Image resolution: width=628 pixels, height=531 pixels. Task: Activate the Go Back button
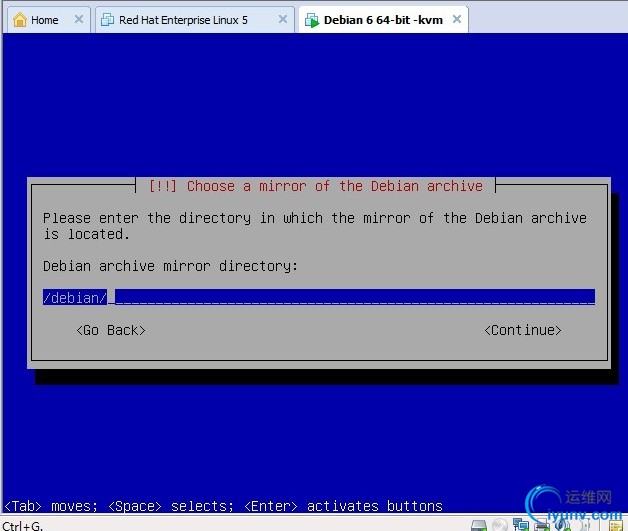click(x=111, y=330)
